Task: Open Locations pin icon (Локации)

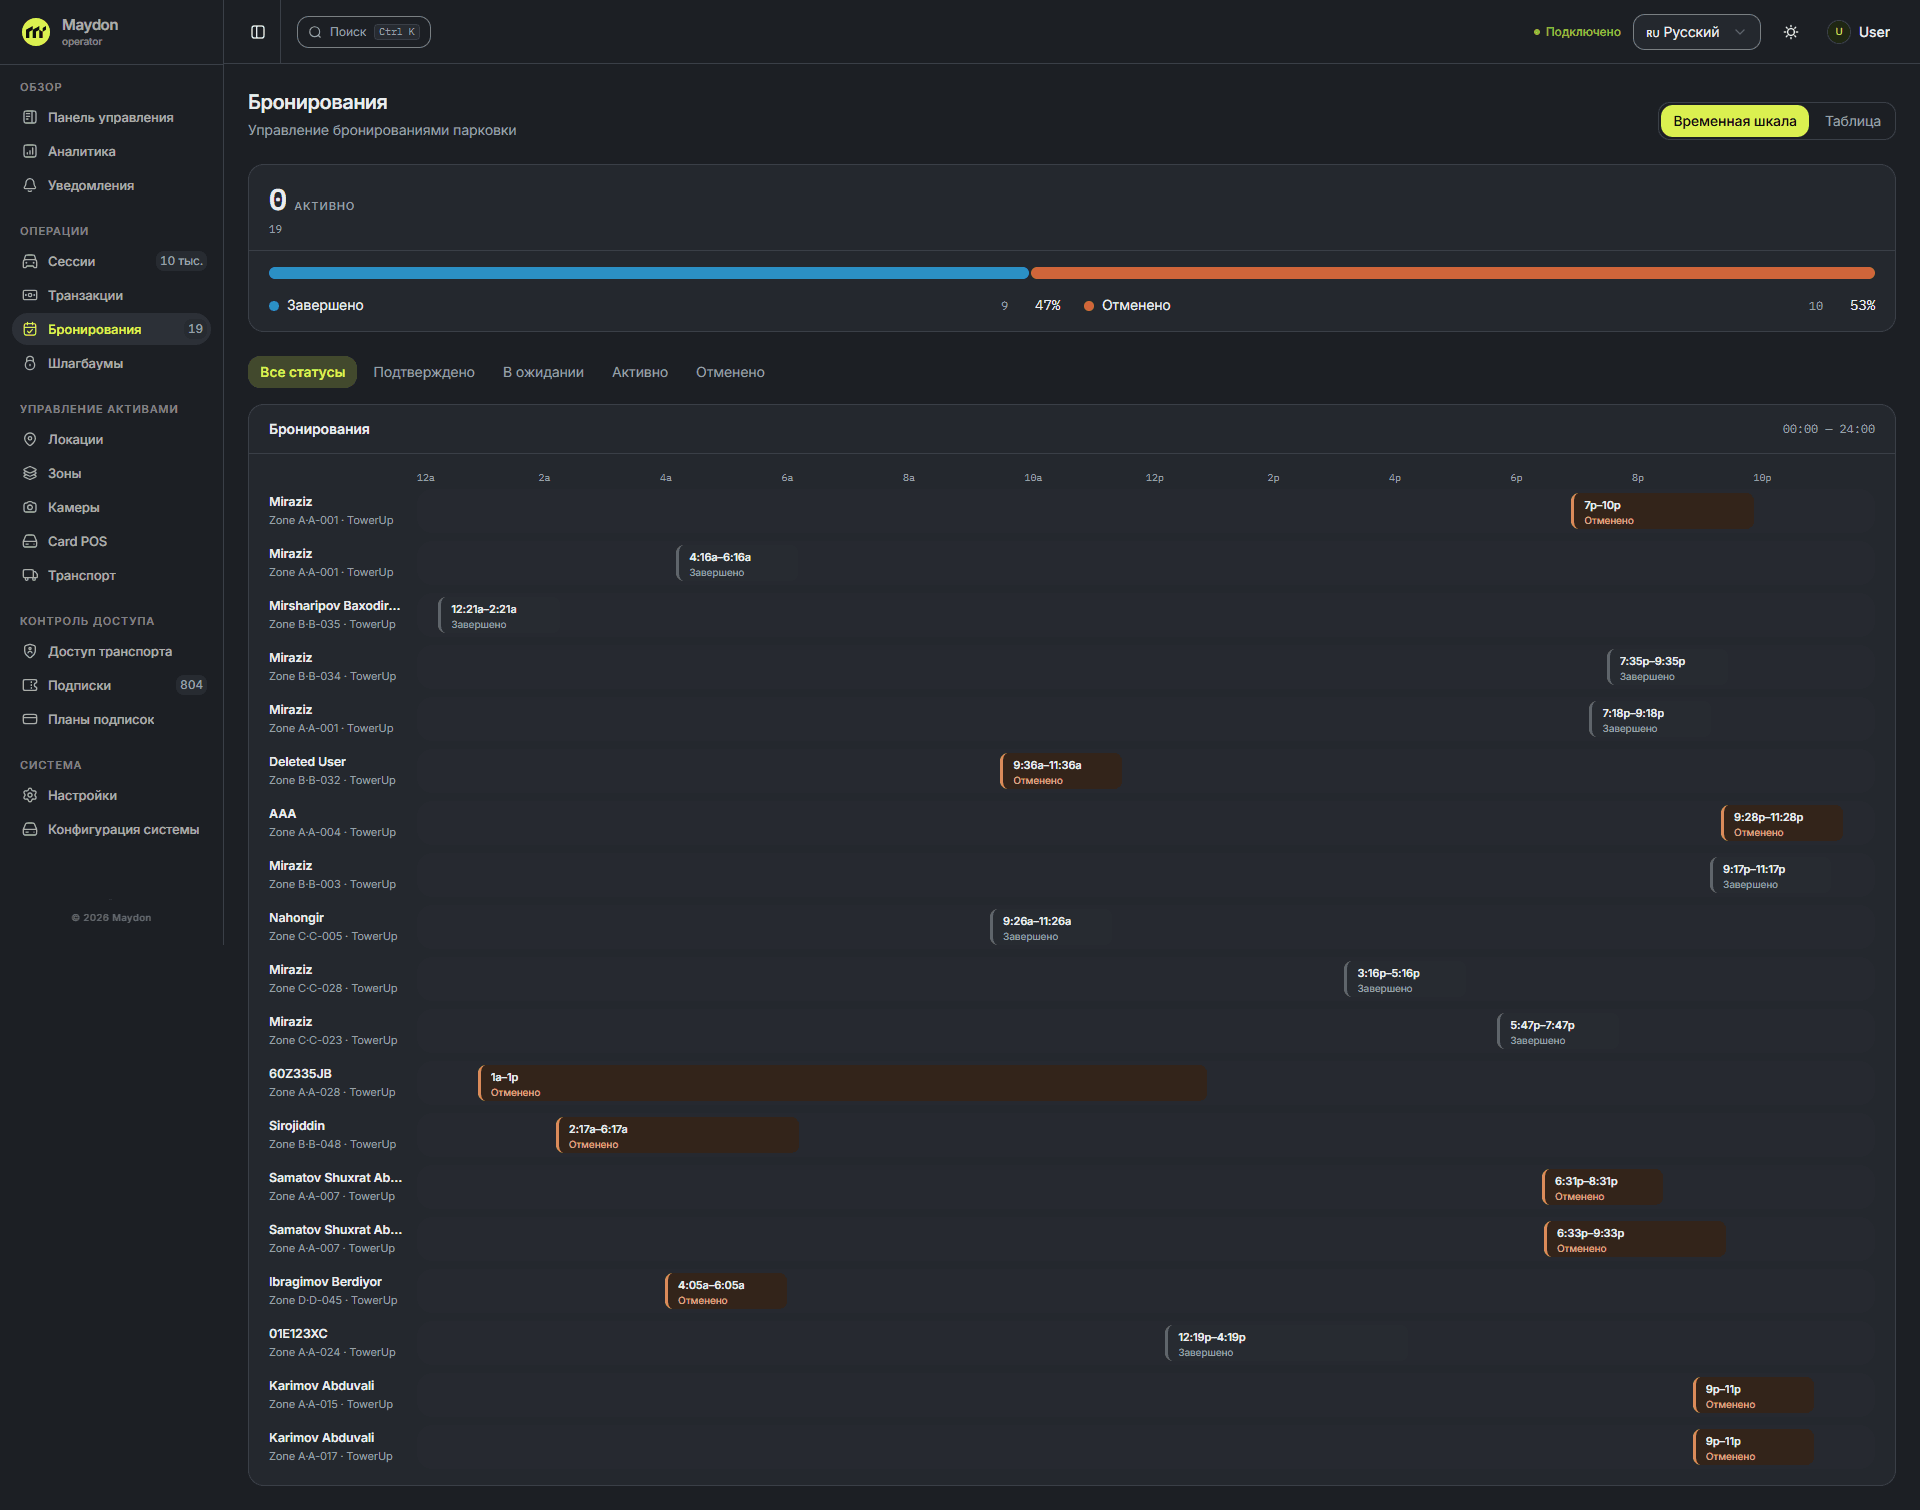Action: click(30, 439)
